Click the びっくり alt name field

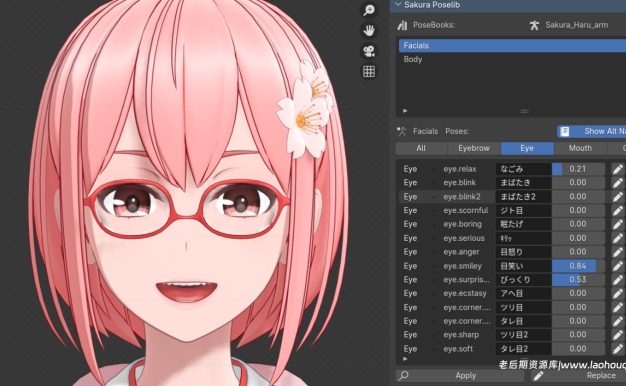pos(523,280)
